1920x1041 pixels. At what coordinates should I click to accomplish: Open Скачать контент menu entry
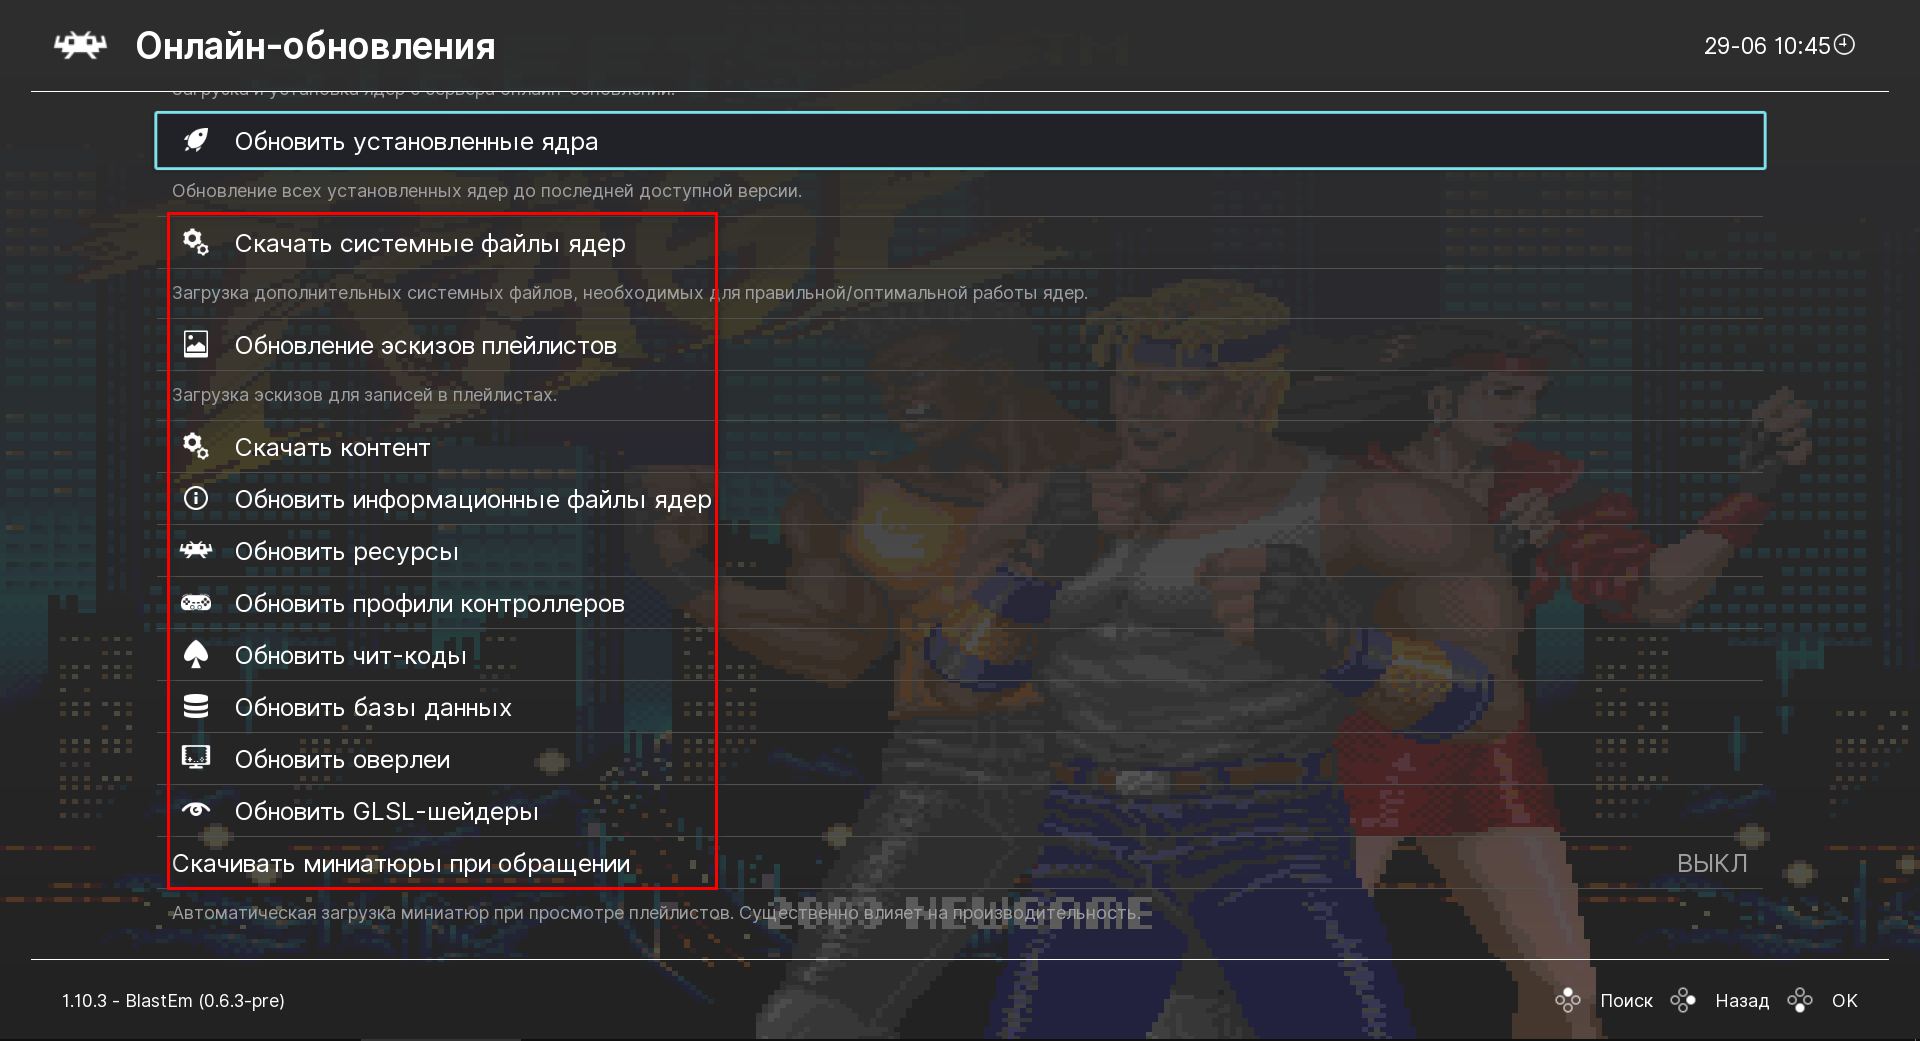[x=960, y=447]
